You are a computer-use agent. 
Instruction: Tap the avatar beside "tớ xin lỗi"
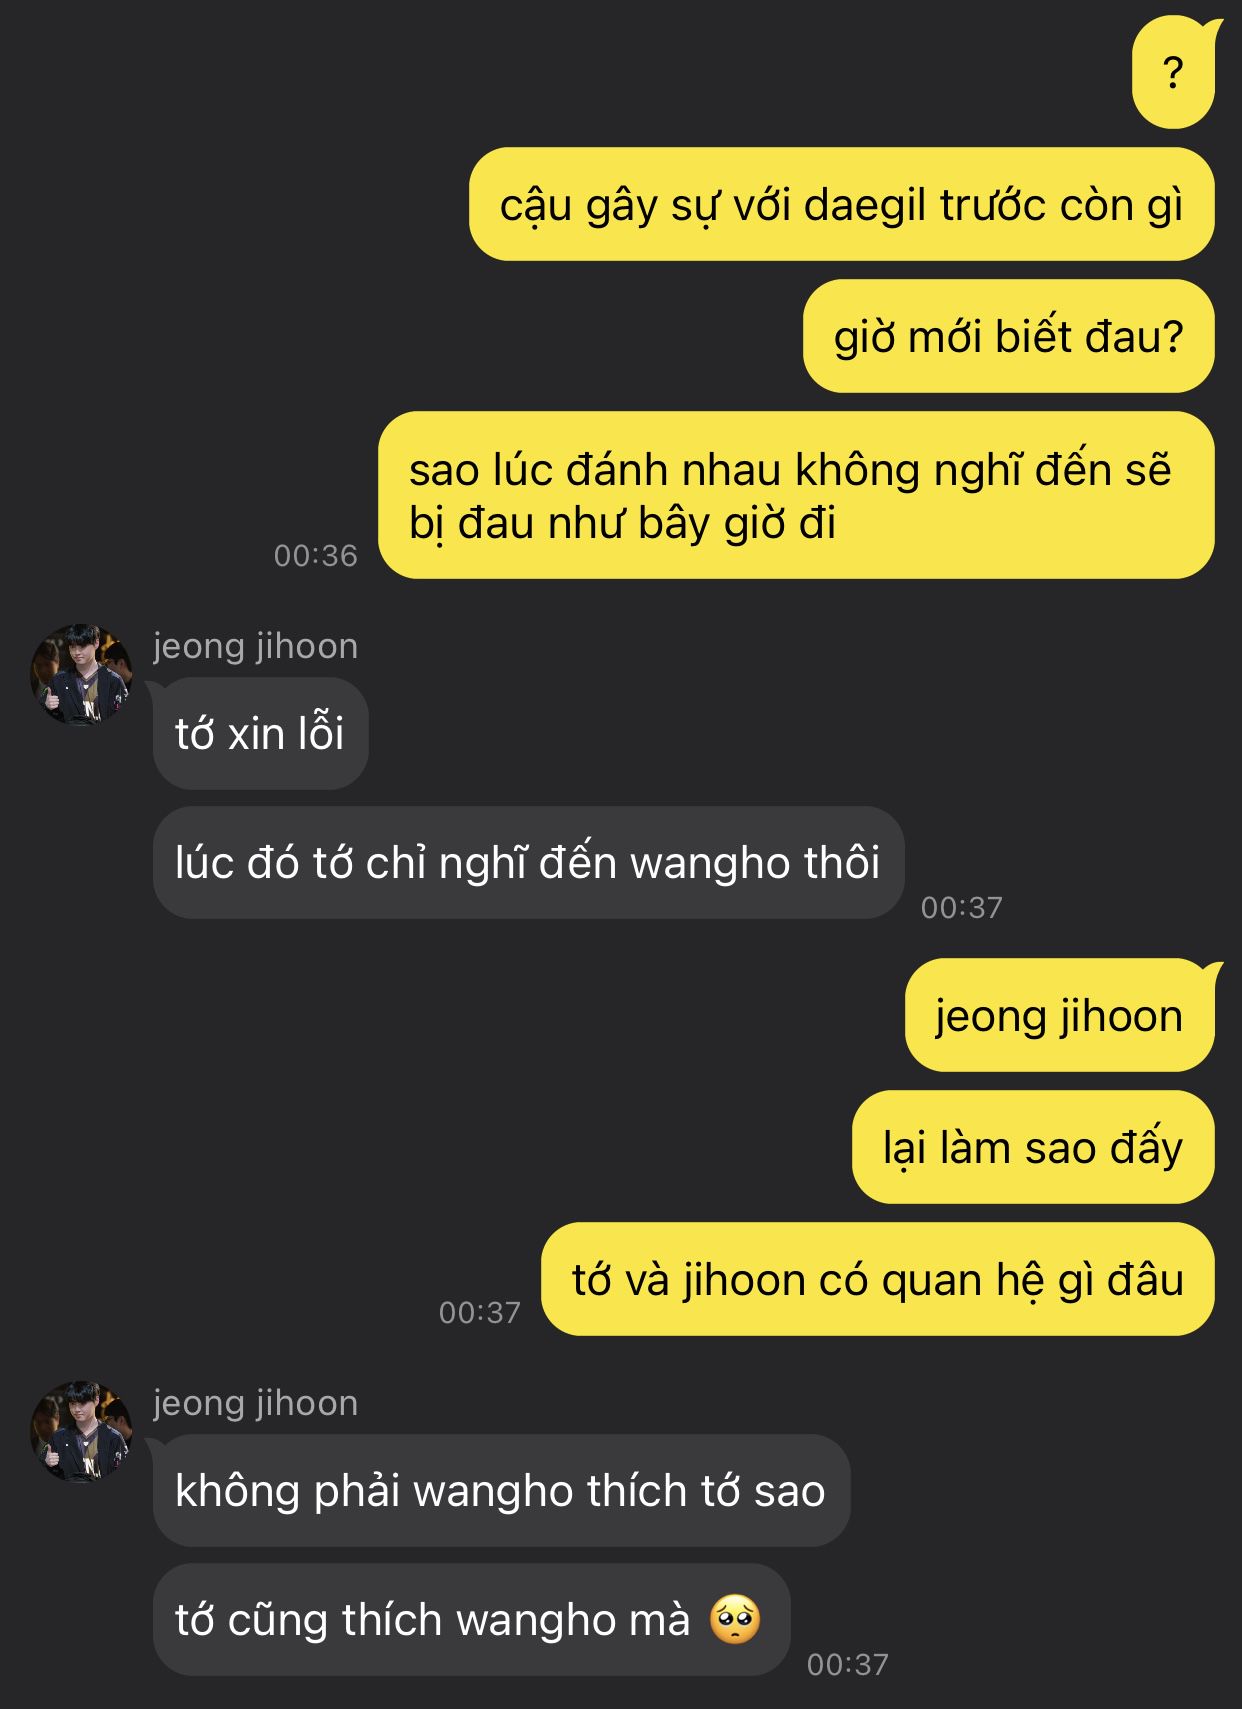[81, 675]
